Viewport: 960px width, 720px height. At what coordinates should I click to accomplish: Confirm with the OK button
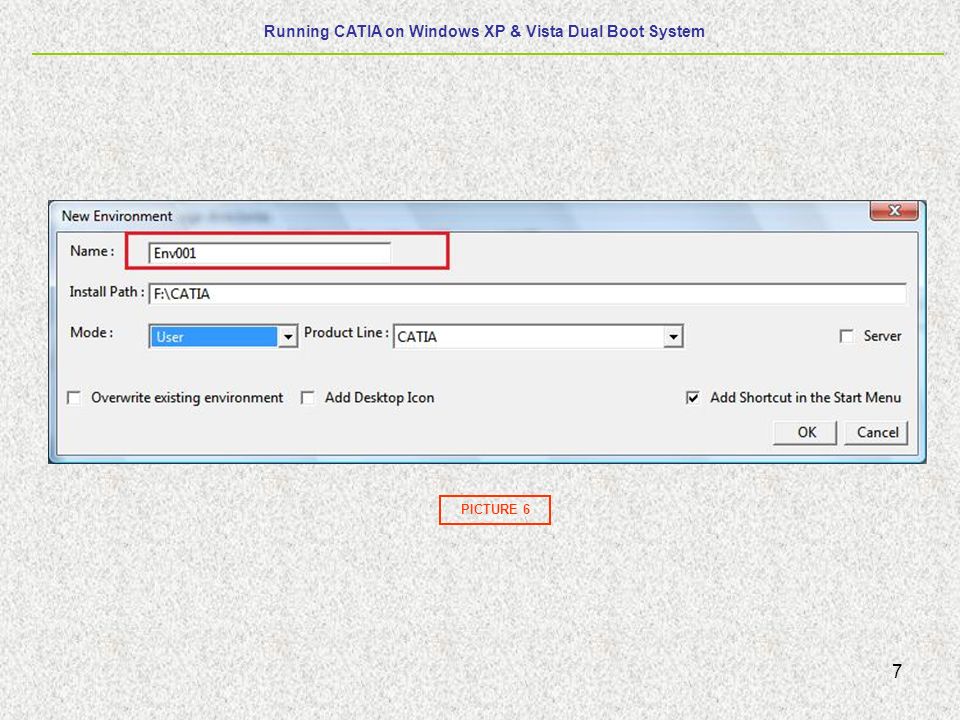(x=805, y=432)
